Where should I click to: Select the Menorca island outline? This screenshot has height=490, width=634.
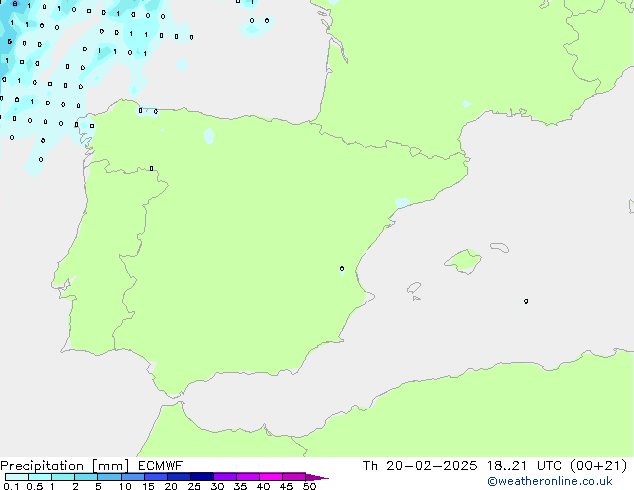pos(498,246)
